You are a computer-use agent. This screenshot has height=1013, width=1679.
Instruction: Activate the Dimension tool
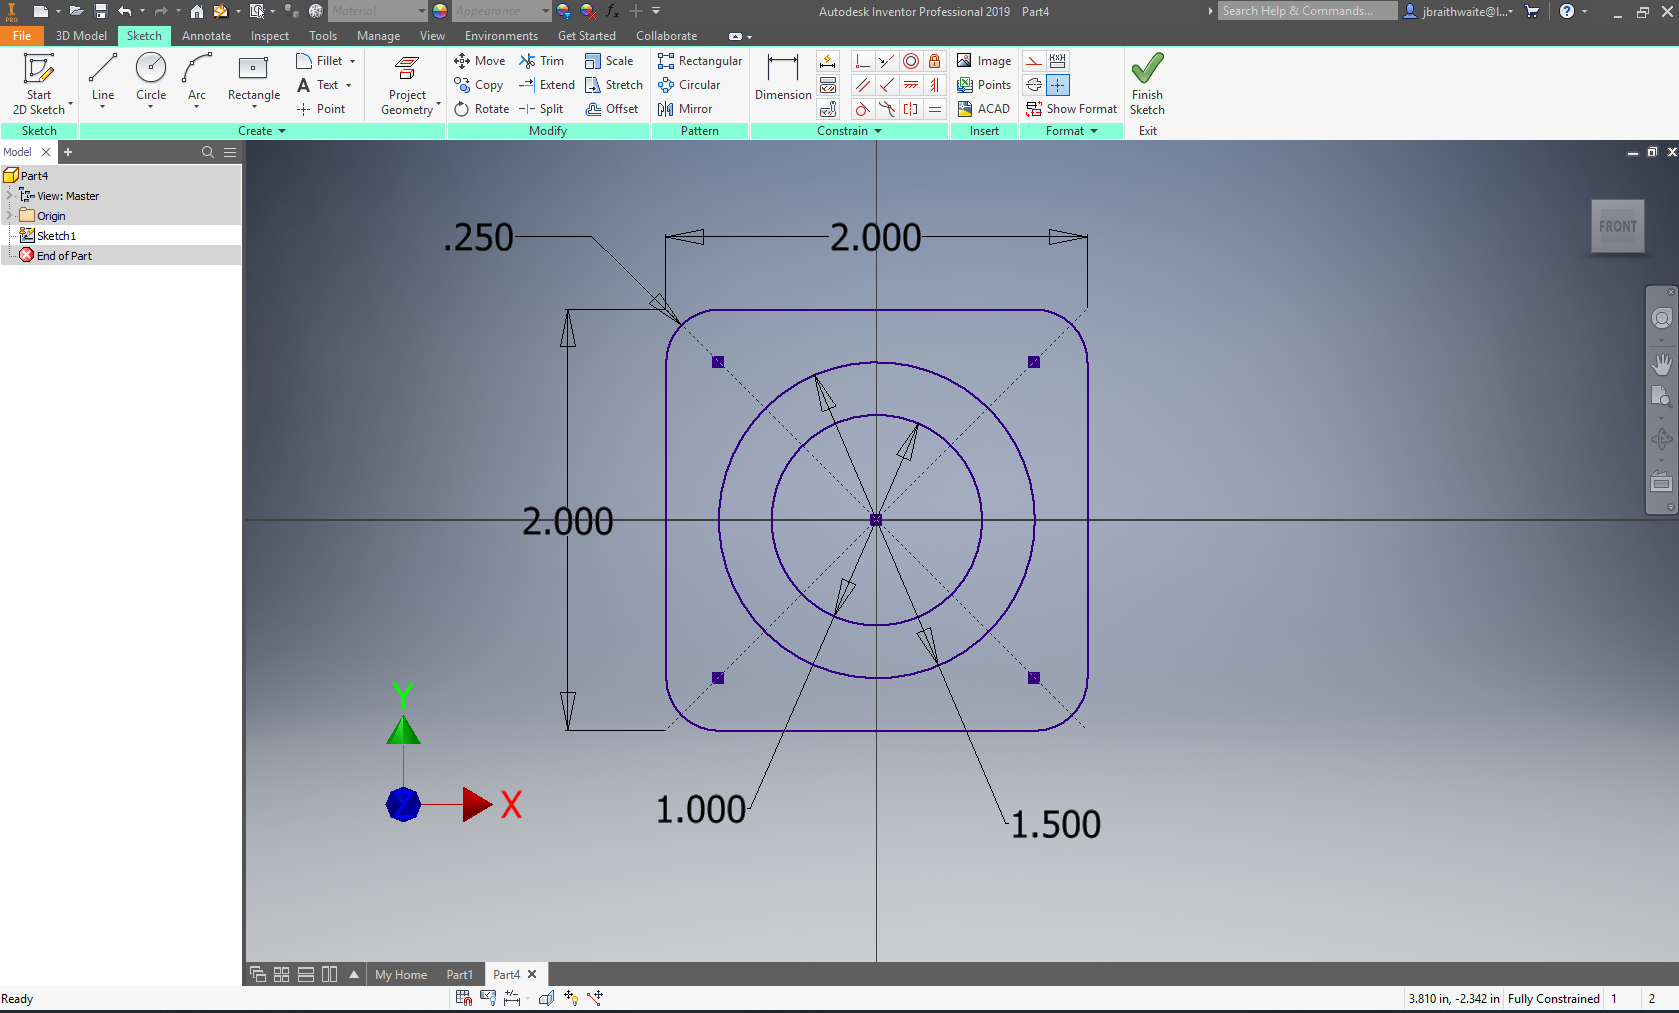pyautogui.click(x=783, y=78)
